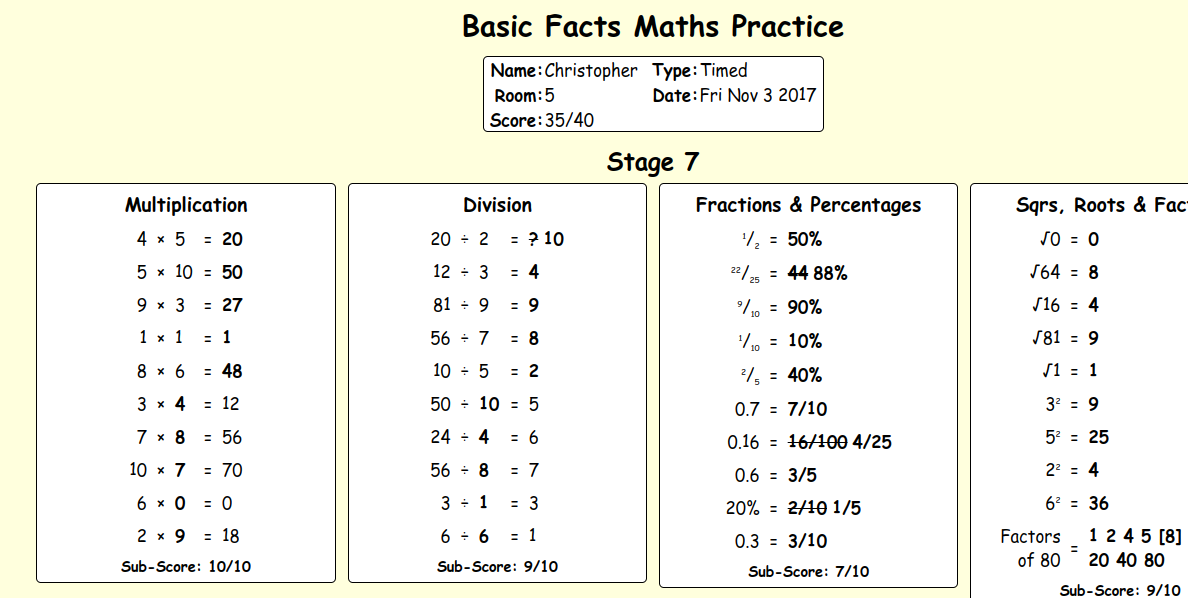Image resolution: width=1188 pixels, height=598 pixels.
Task: Click the √64 answer 8
Action: point(1093,272)
